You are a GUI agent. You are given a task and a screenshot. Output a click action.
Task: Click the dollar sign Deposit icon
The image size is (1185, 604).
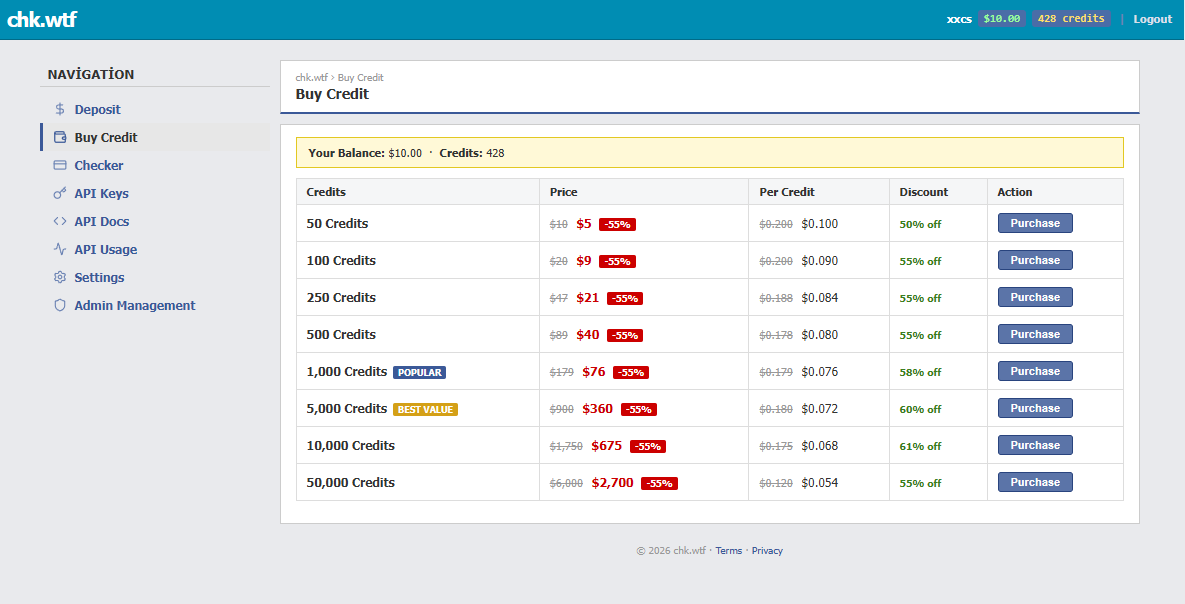tap(60, 110)
